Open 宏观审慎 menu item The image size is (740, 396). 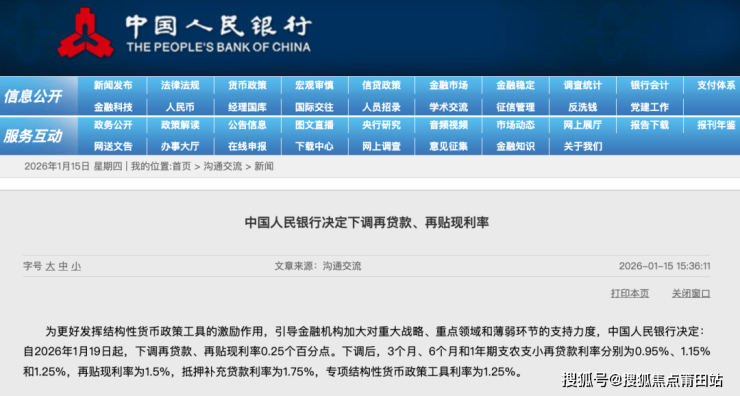click(314, 85)
